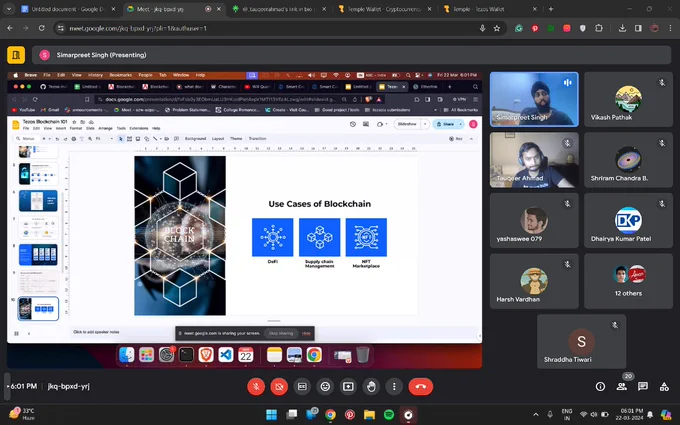
Task: Open Chrome from Windows taskbar
Action: pyautogui.click(x=330, y=415)
